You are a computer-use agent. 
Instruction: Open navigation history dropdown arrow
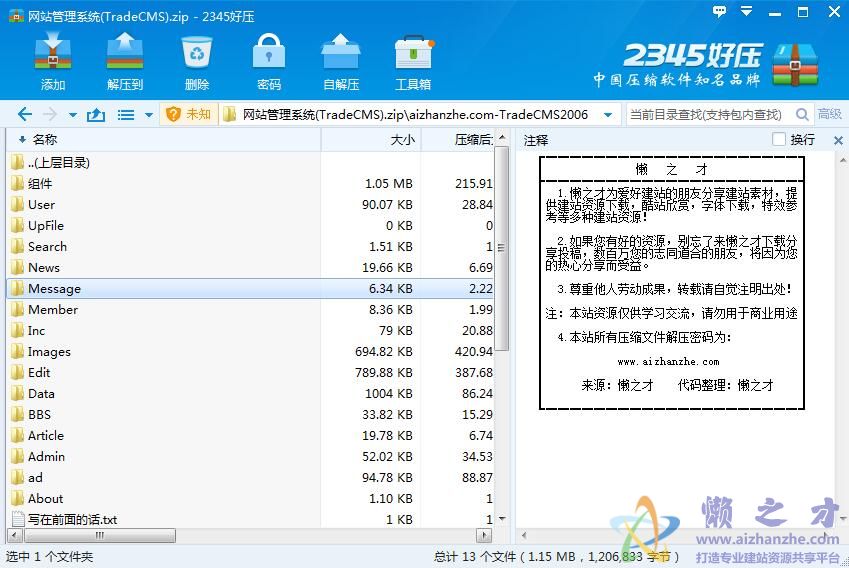pos(73,115)
